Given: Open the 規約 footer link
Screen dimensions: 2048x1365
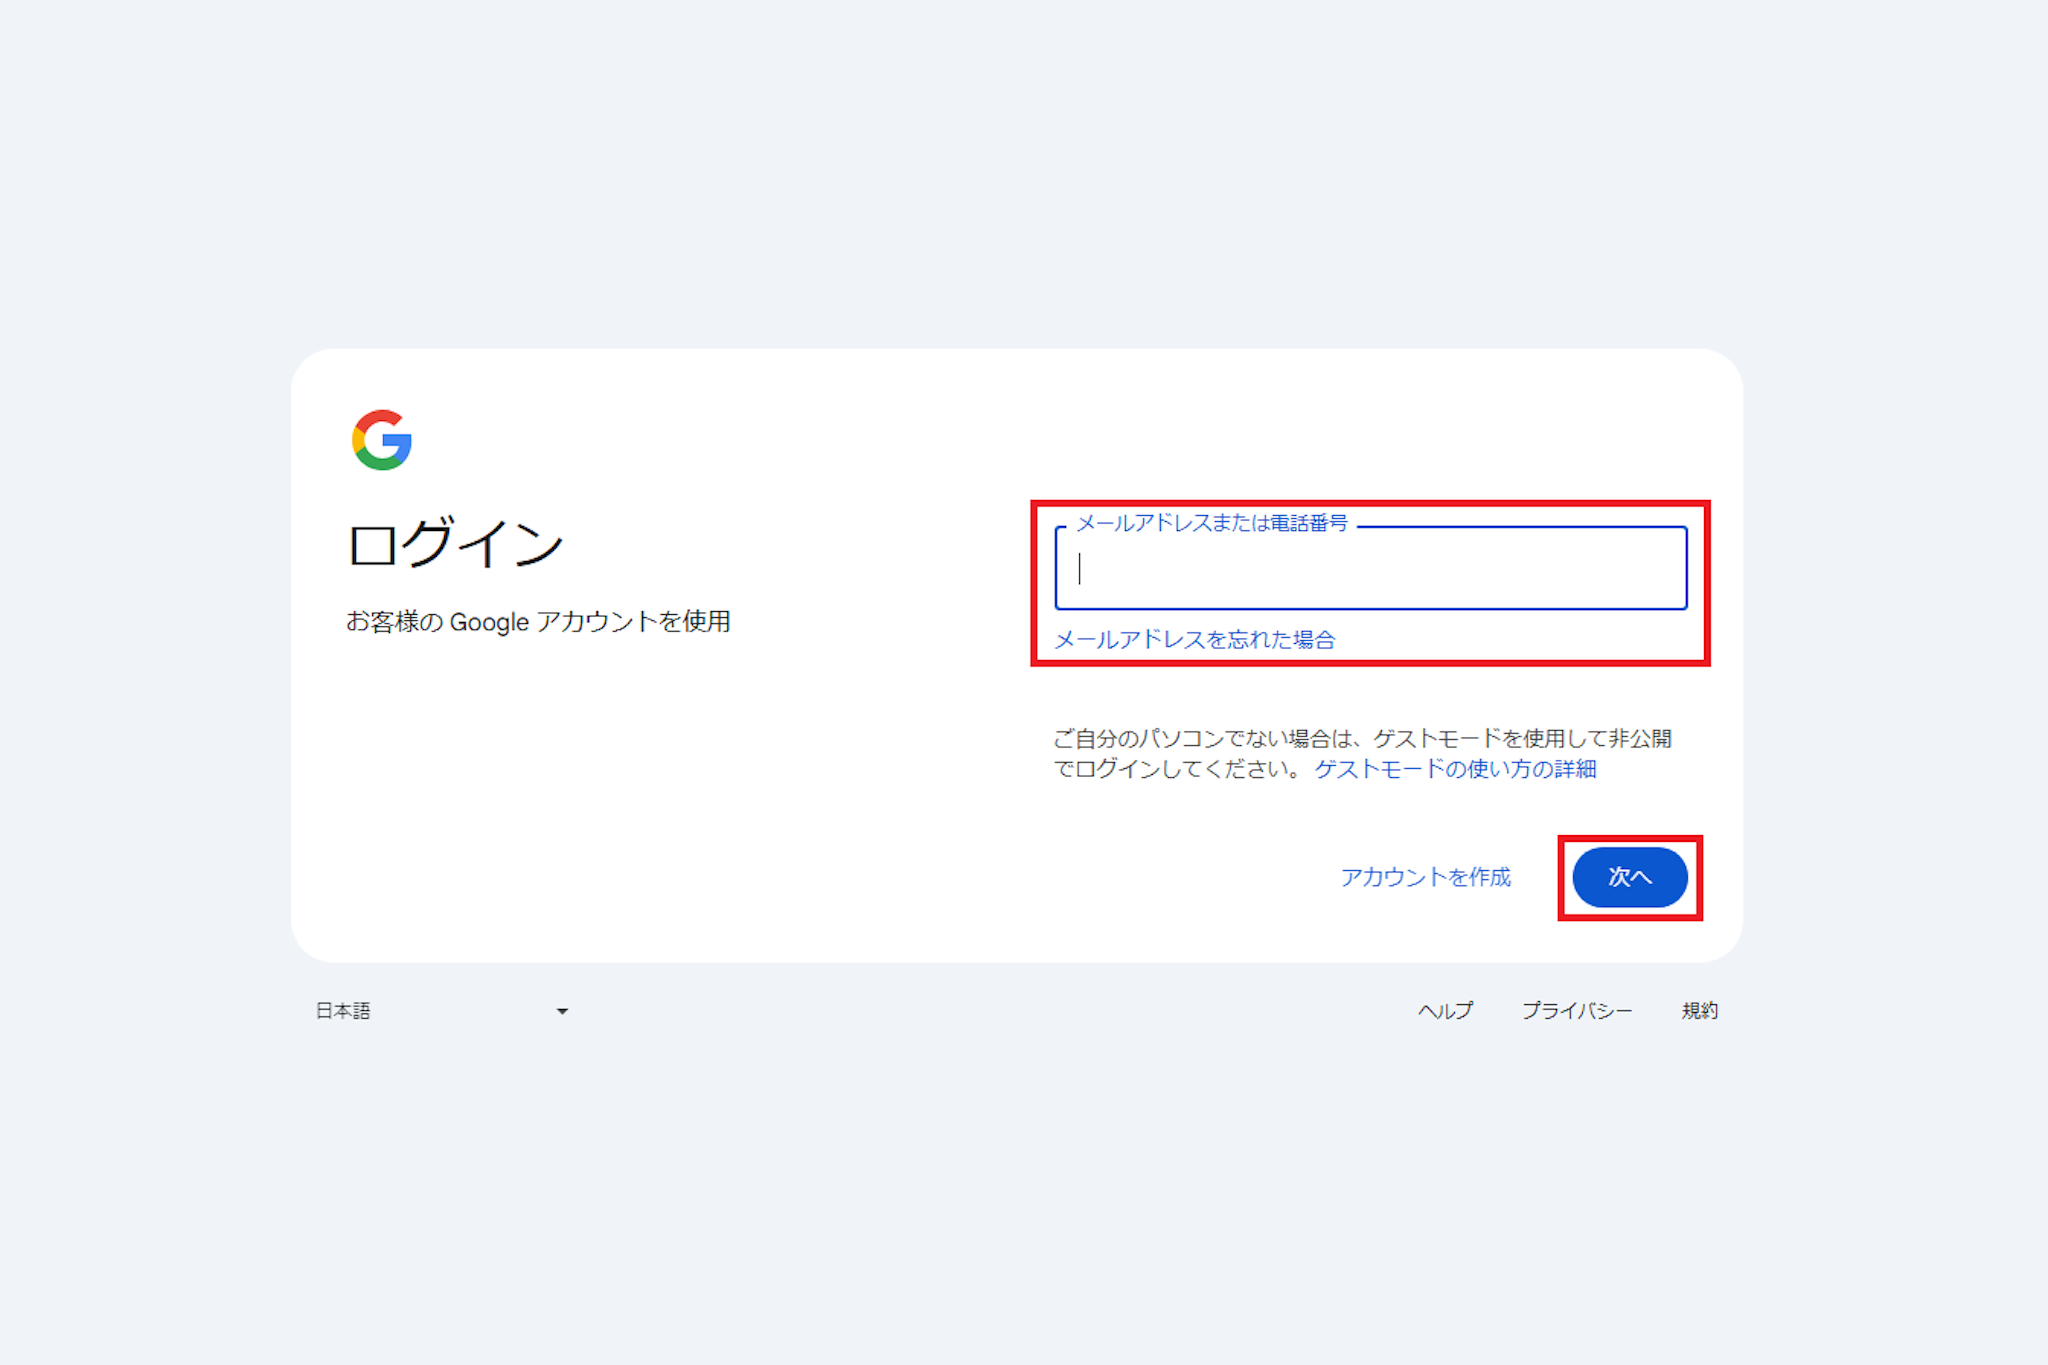Looking at the screenshot, I should coord(1699,1011).
